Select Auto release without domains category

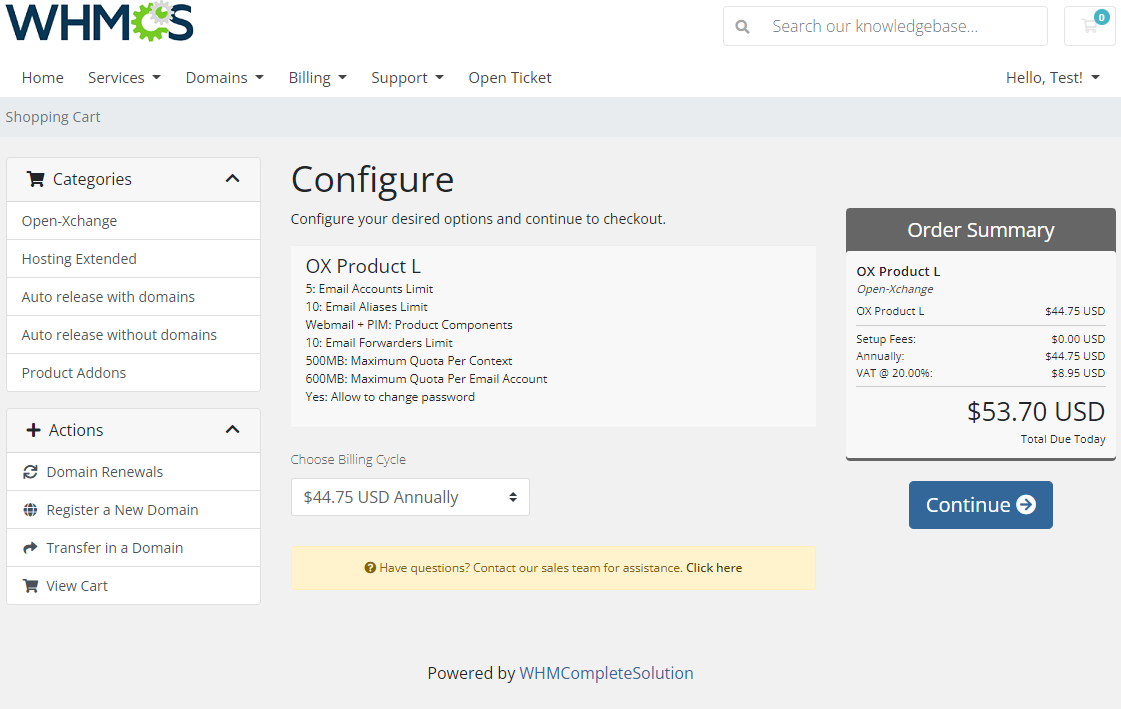coord(133,334)
